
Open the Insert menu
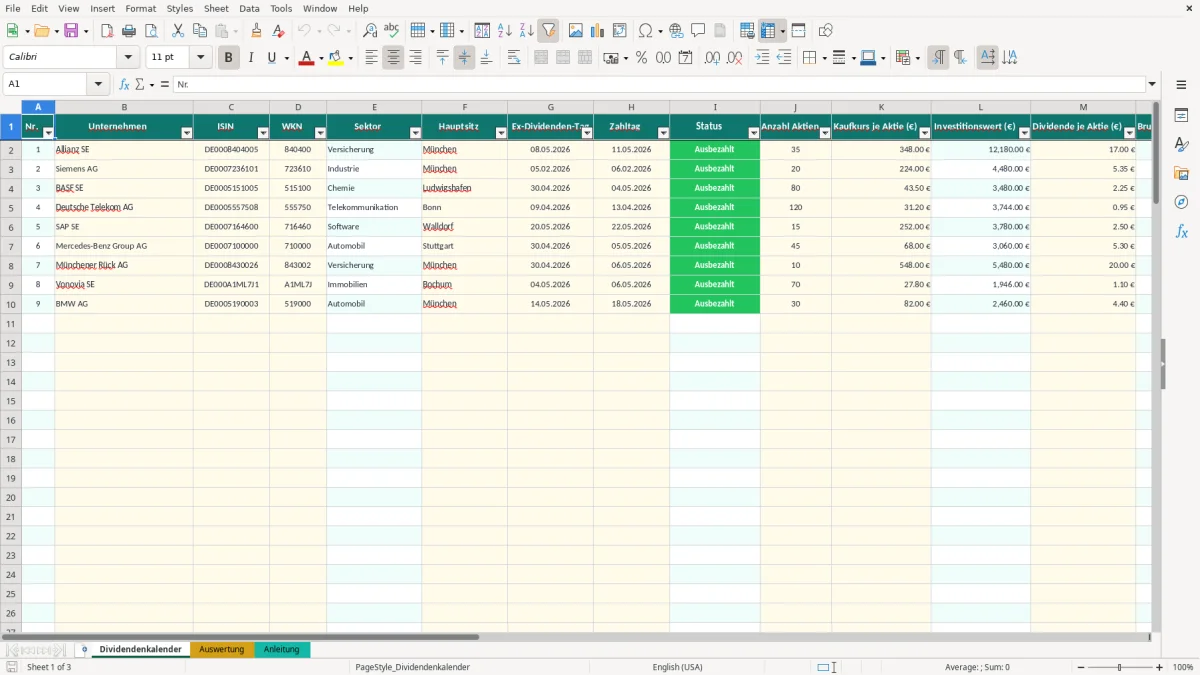[x=102, y=8]
